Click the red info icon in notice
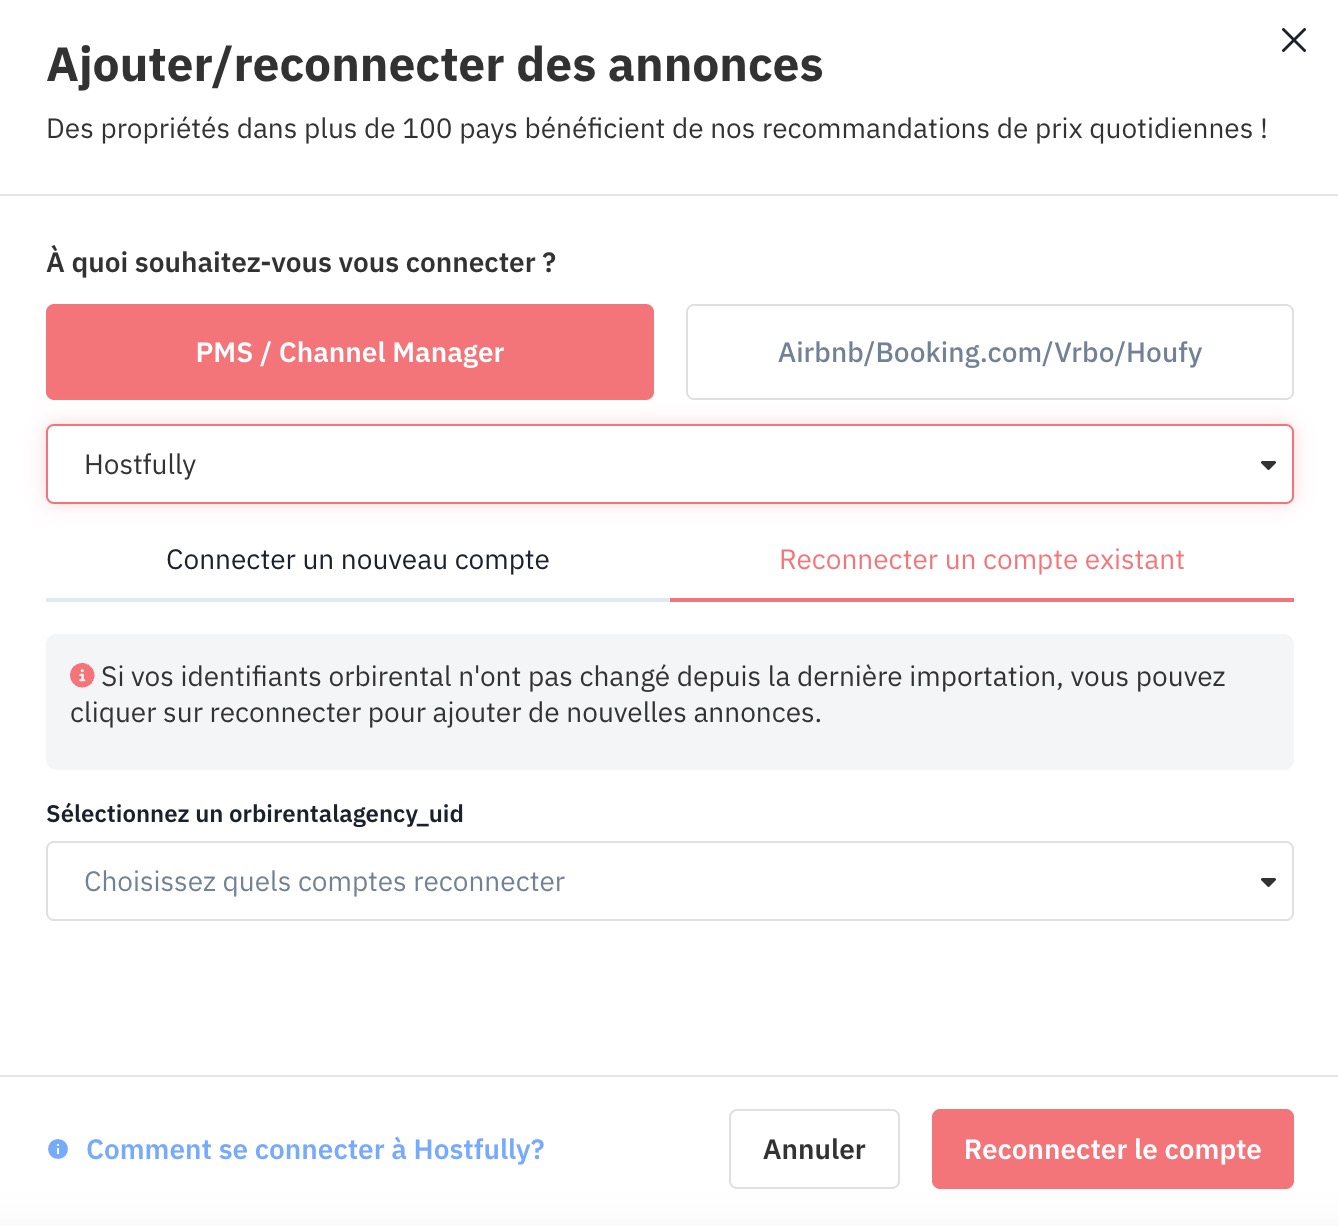Image resolution: width=1338 pixels, height=1226 pixels. point(82,676)
